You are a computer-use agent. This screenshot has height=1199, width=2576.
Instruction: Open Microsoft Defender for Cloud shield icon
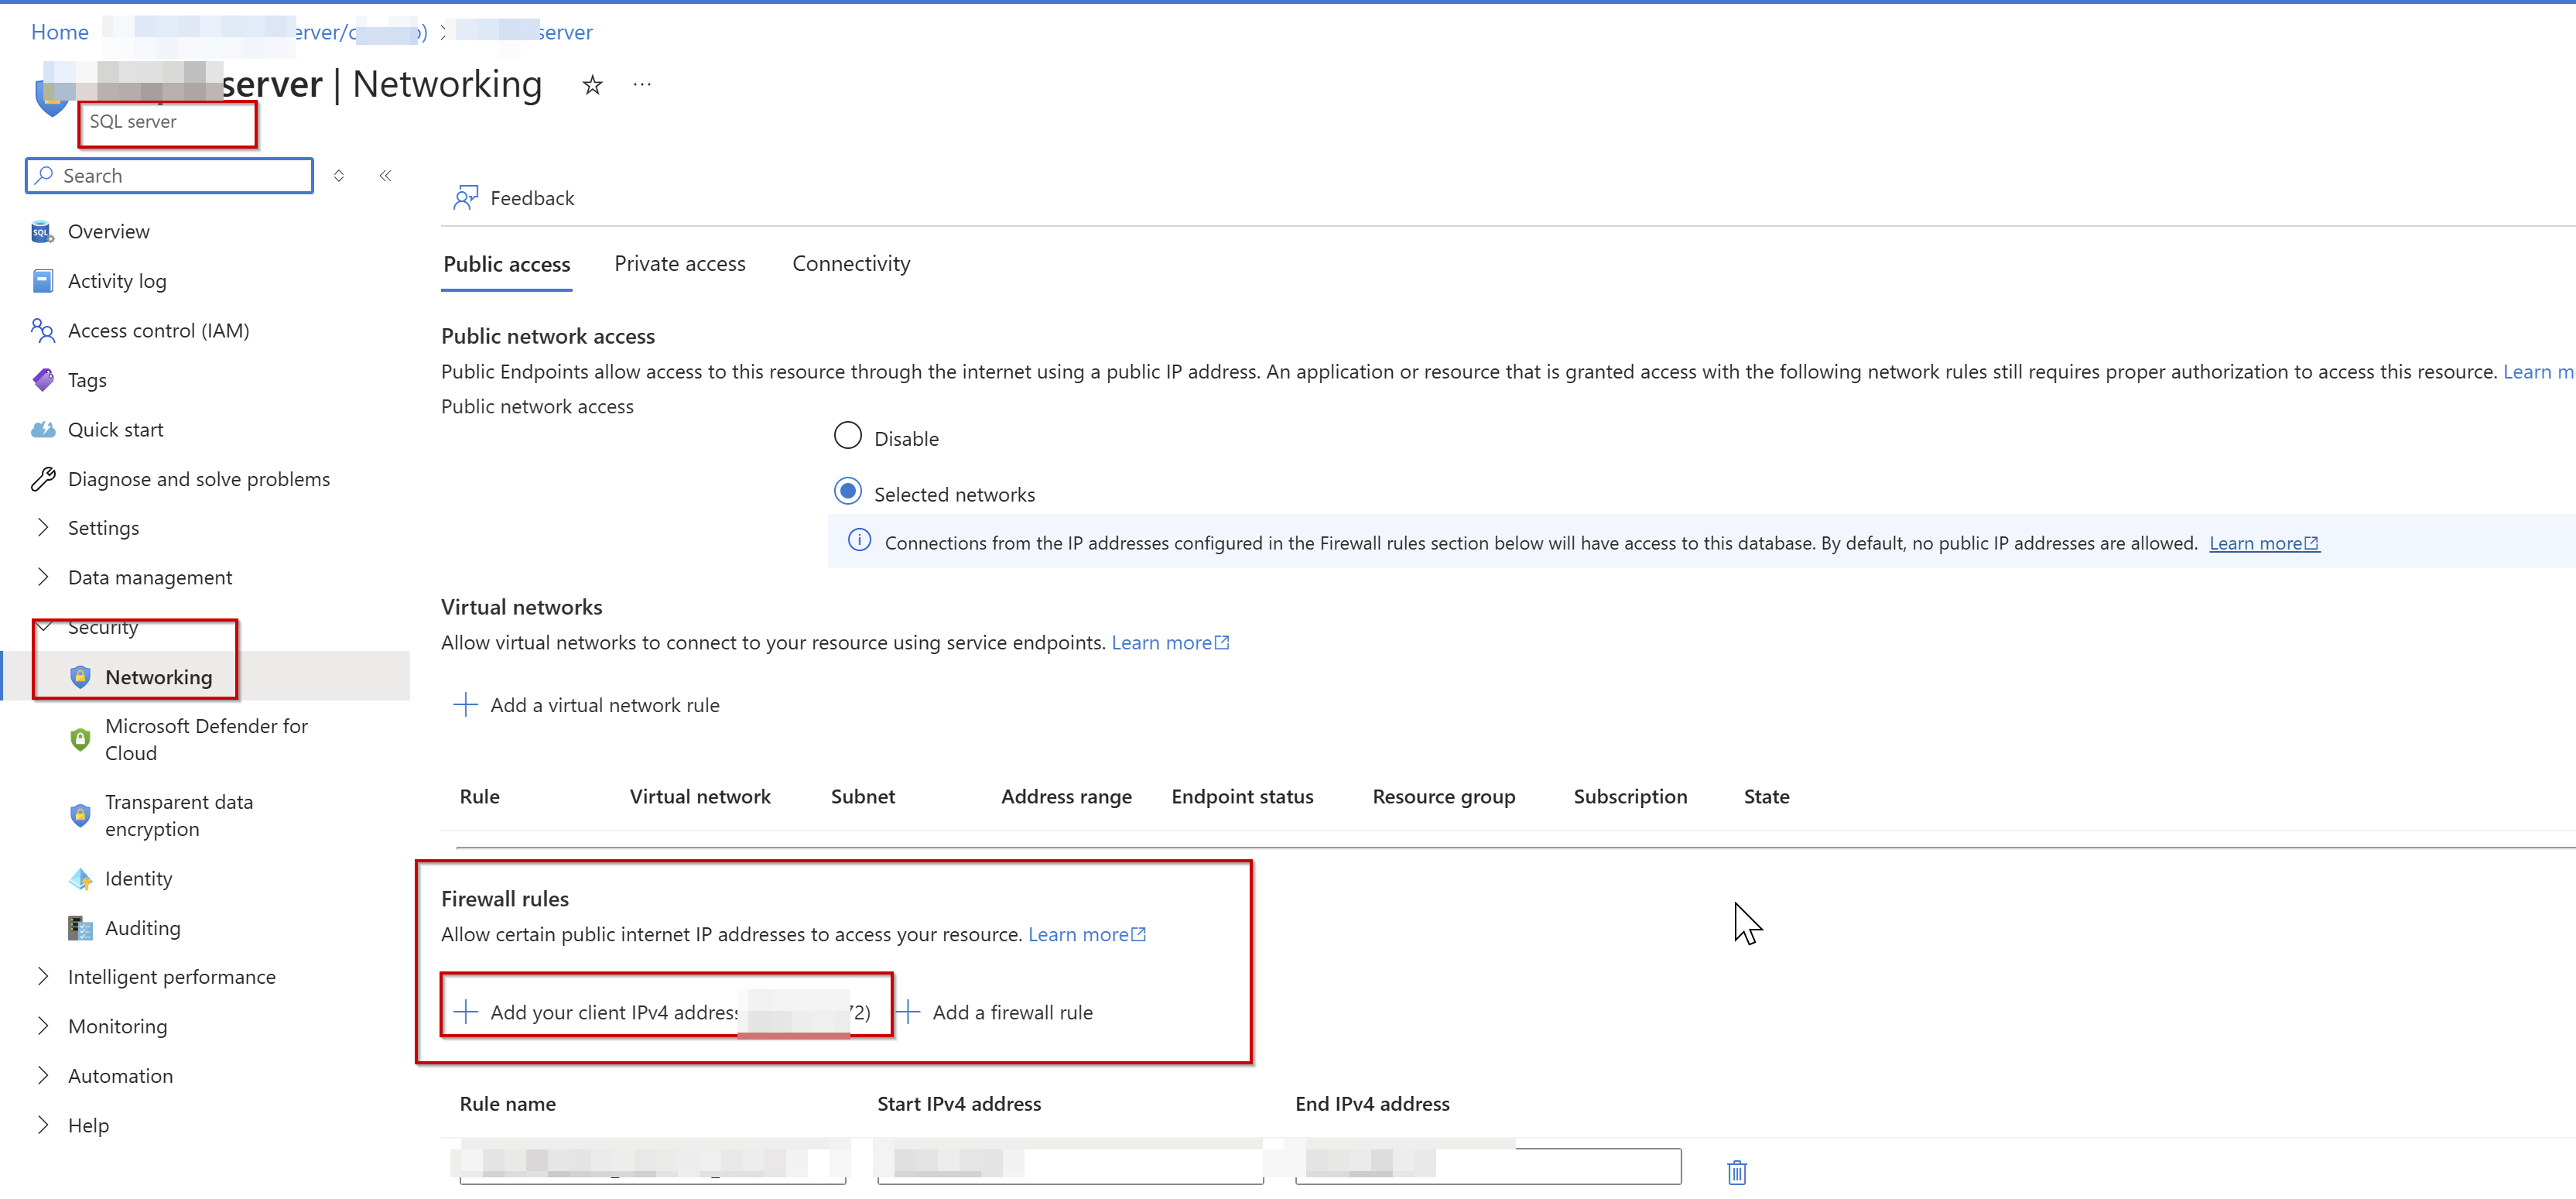pyautogui.click(x=80, y=740)
